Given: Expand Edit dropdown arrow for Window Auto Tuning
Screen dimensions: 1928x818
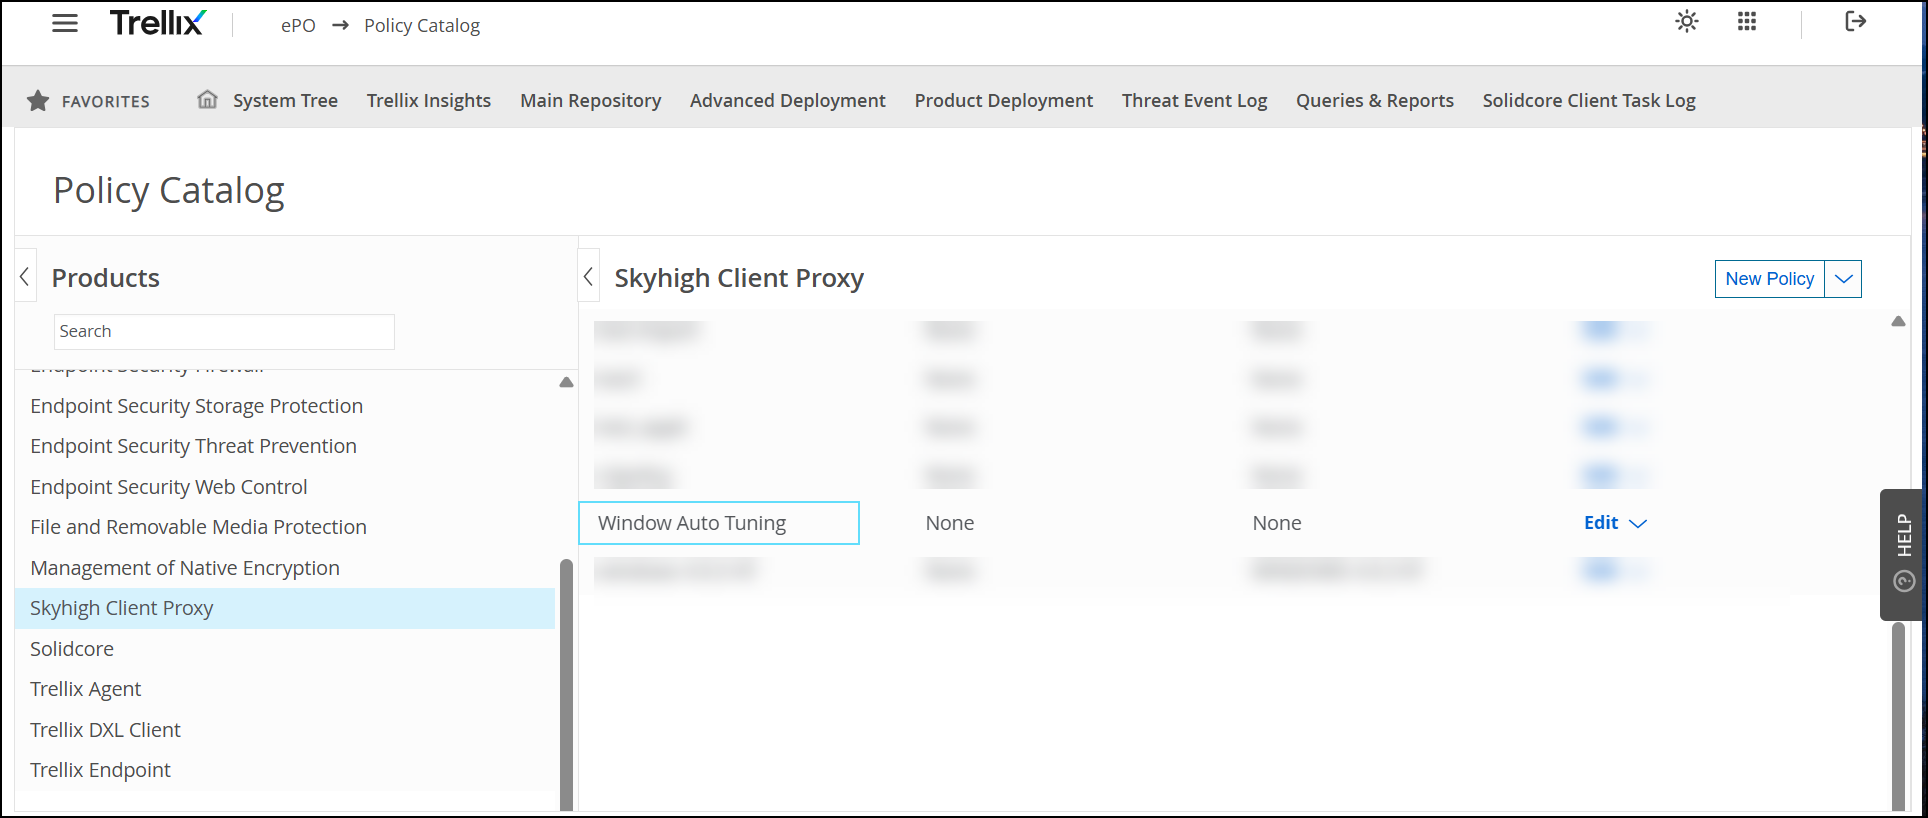Looking at the screenshot, I should pos(1638,523).
